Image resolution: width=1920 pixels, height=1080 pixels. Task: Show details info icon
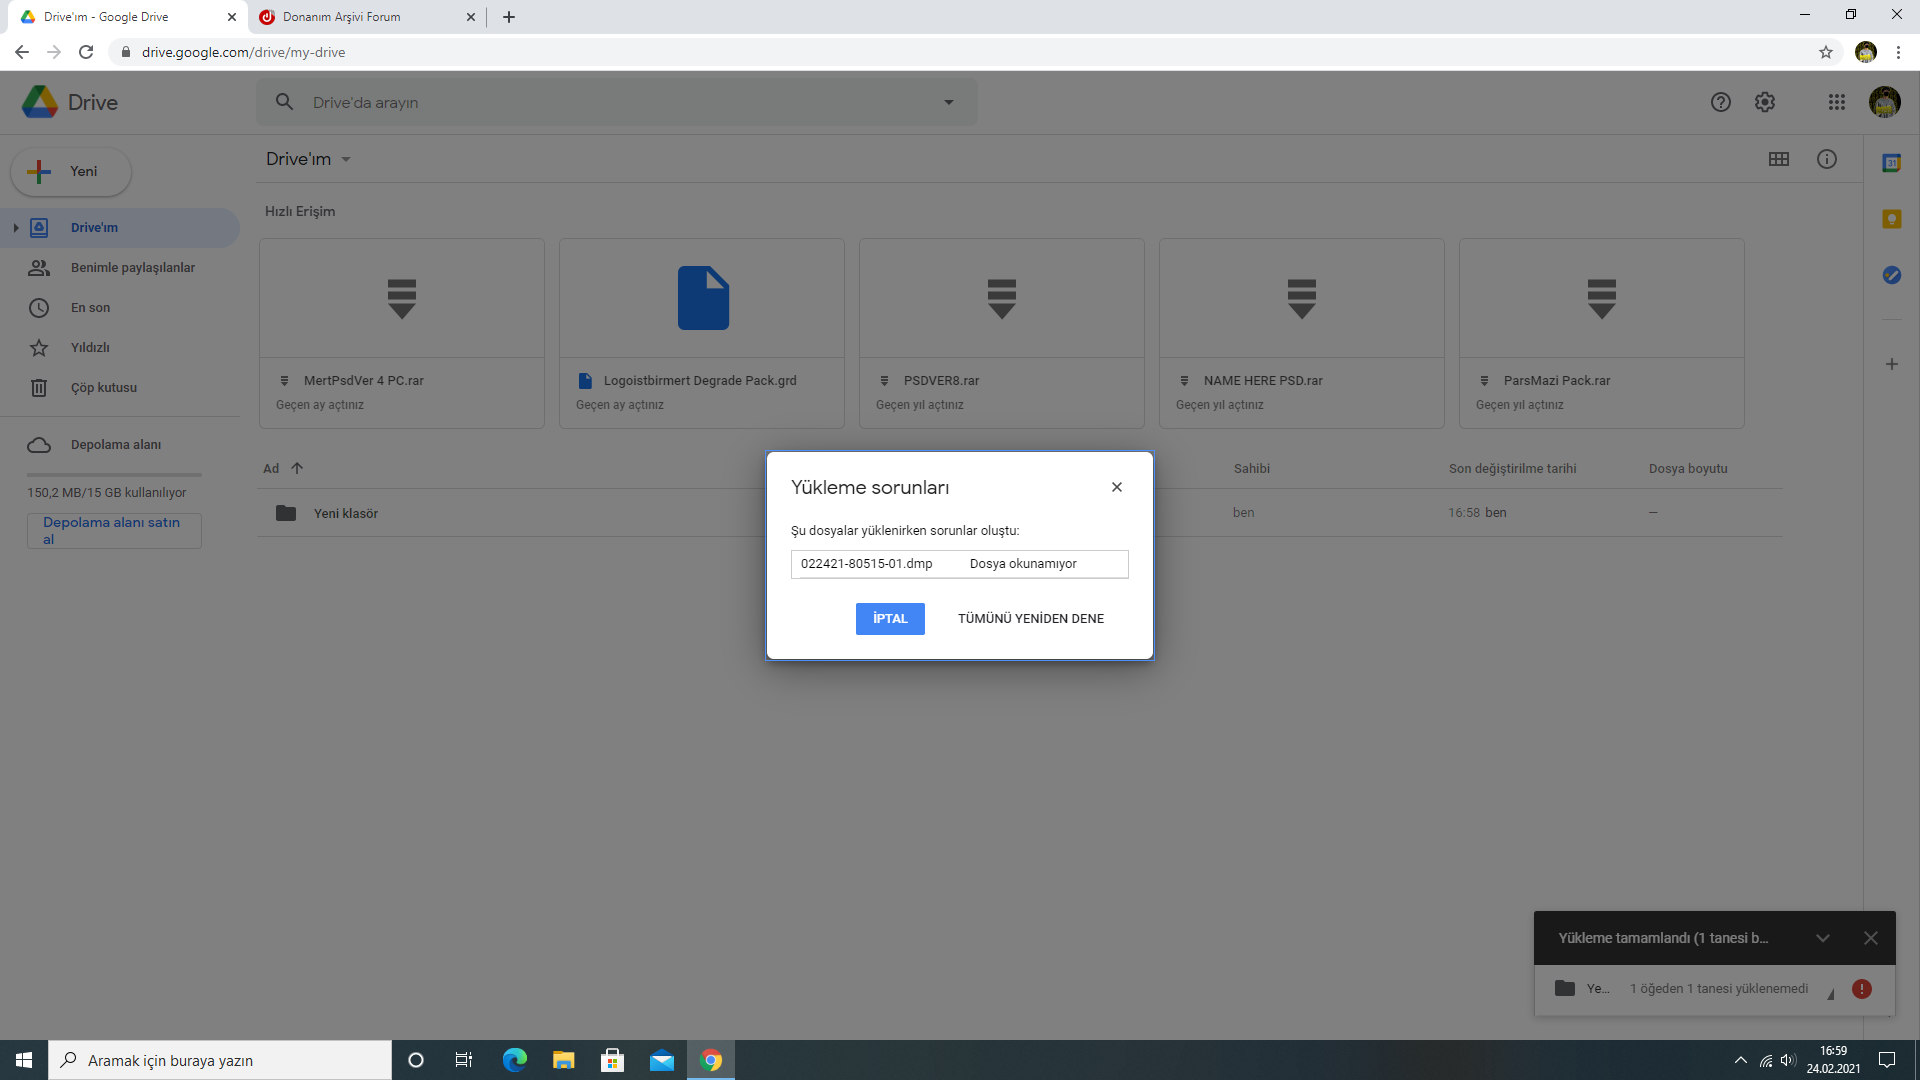[1827, 159]
